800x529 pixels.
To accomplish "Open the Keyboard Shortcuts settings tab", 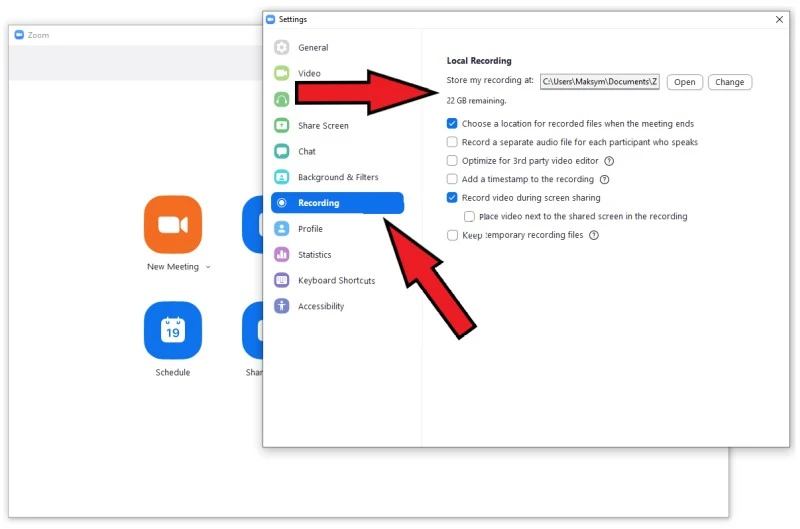I will [x=336, y=280].
